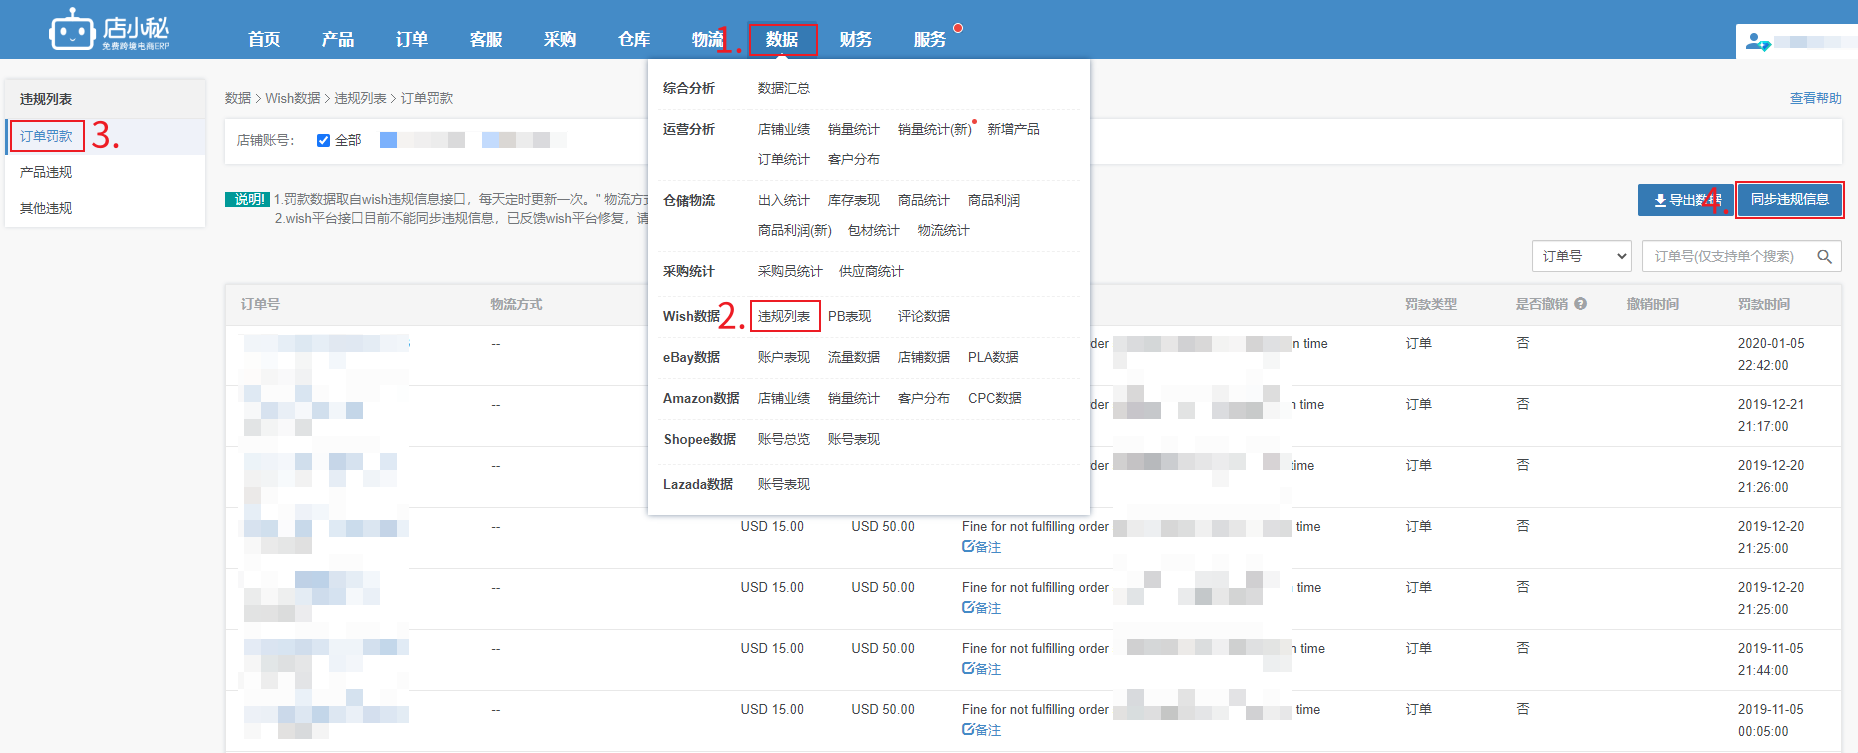Click the 罚款时间 column header
The height and width of the screenshot is (753, 1858).
click(x=1764, y=304)
